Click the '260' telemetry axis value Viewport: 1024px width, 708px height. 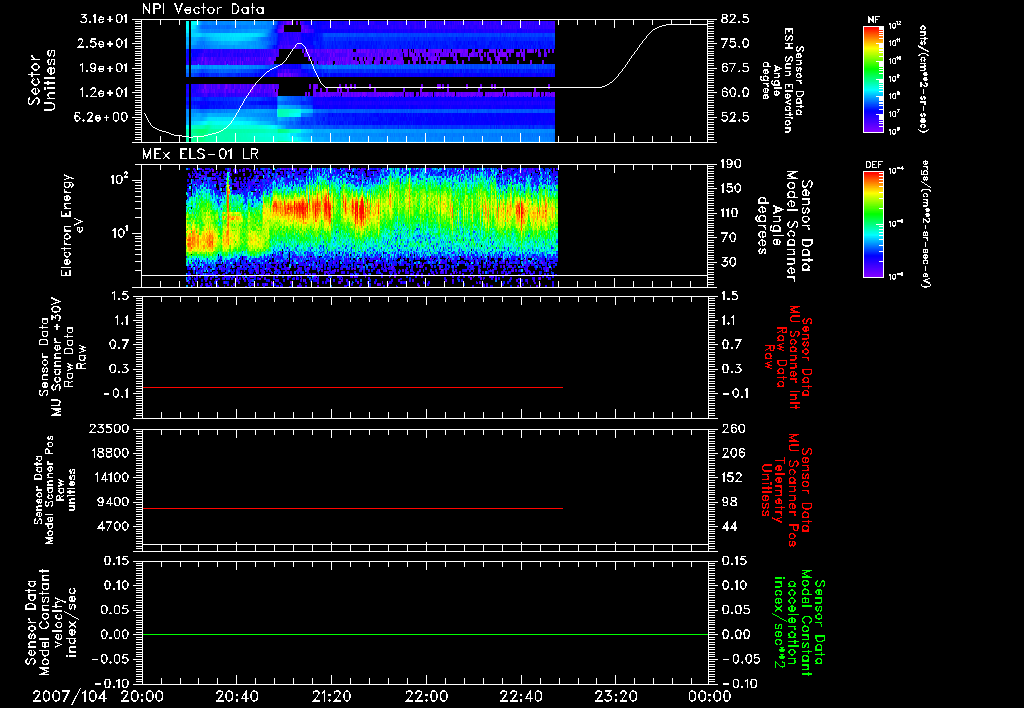coord(731,428)
